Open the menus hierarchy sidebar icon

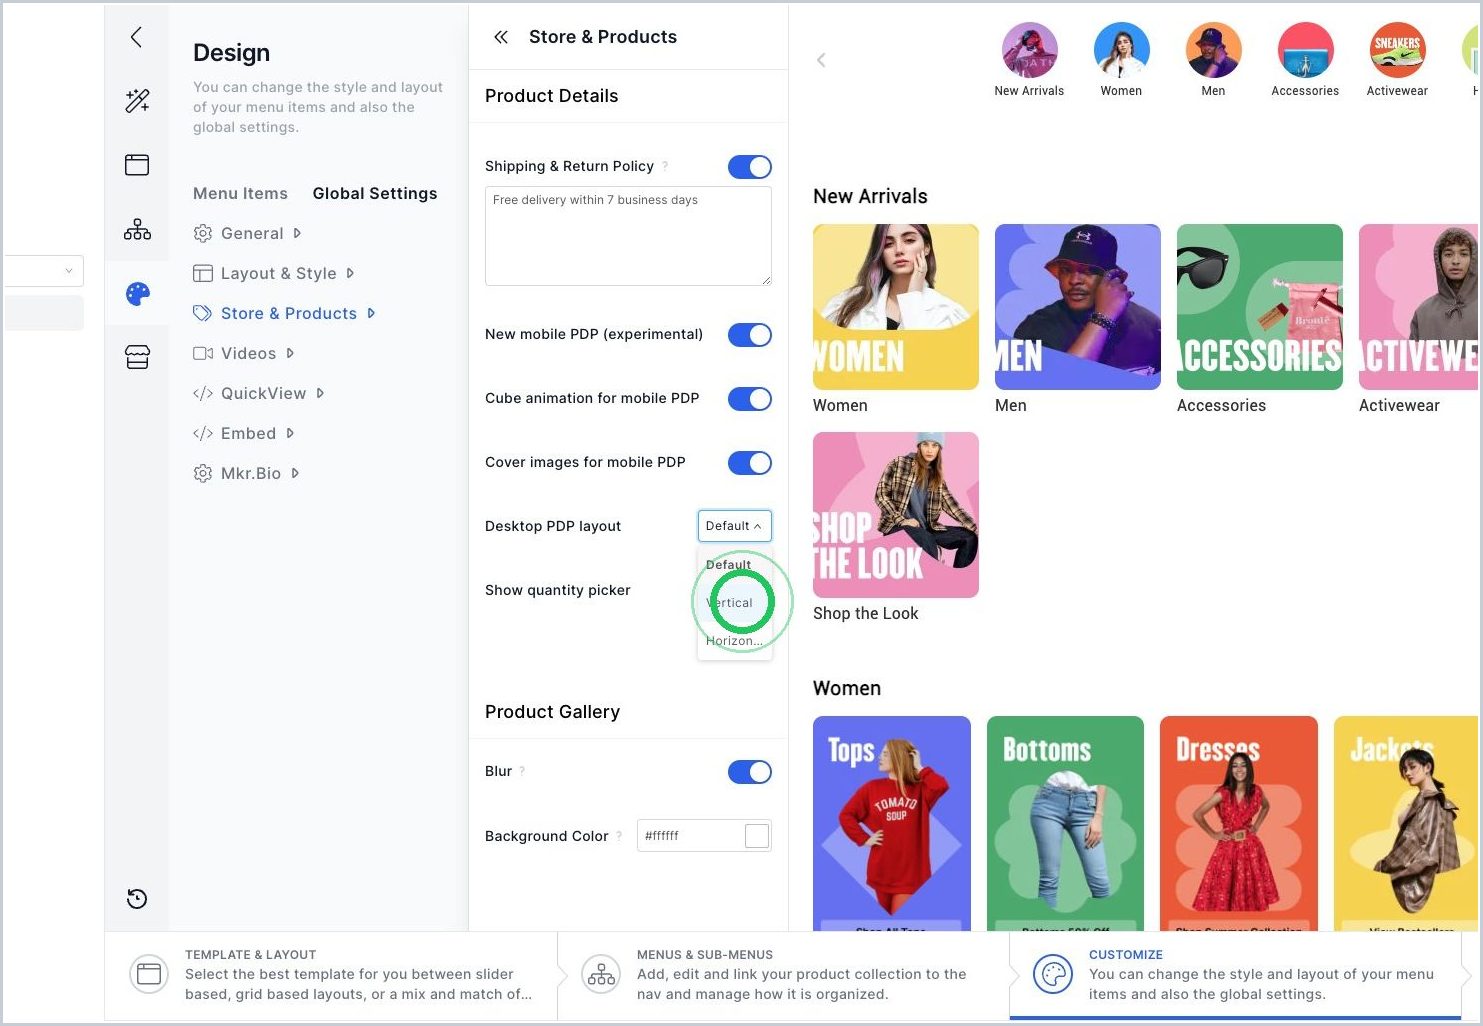tap(137, 230)
